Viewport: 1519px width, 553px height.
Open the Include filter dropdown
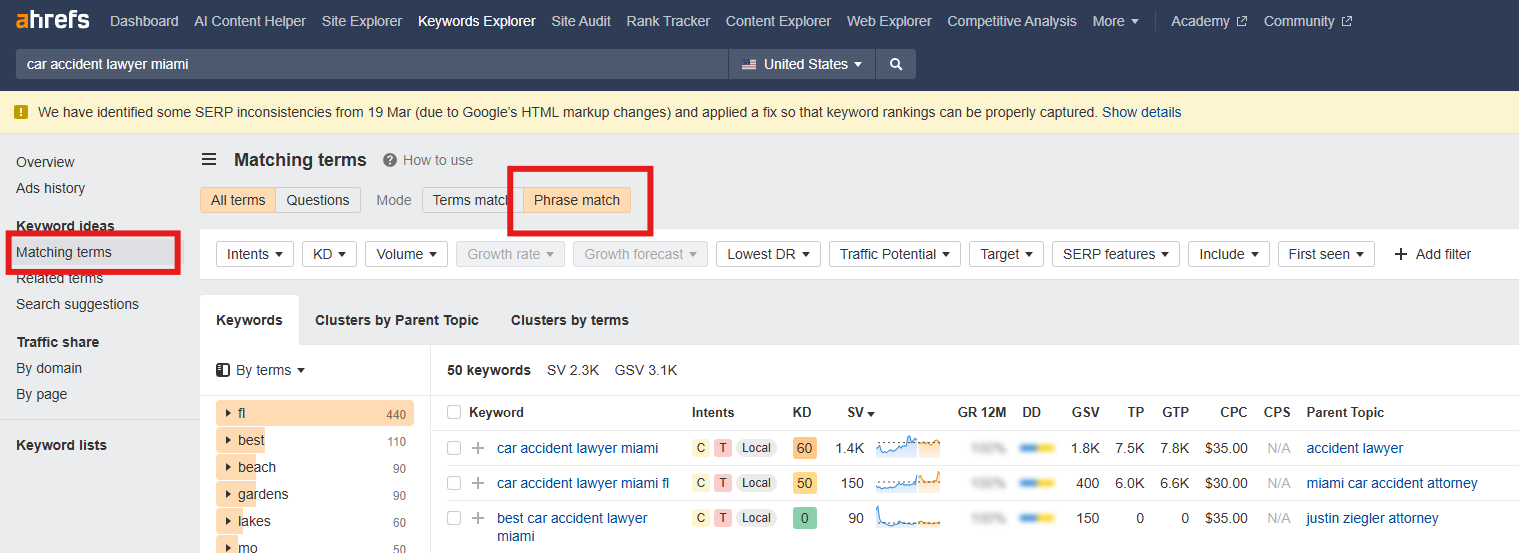1229,254
